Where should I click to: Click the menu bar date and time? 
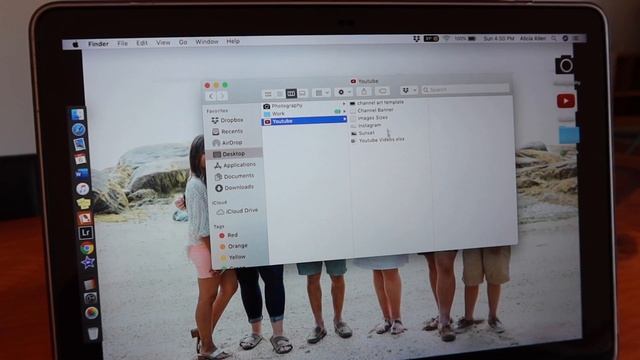pyautogui.click(x=498, y=38)
